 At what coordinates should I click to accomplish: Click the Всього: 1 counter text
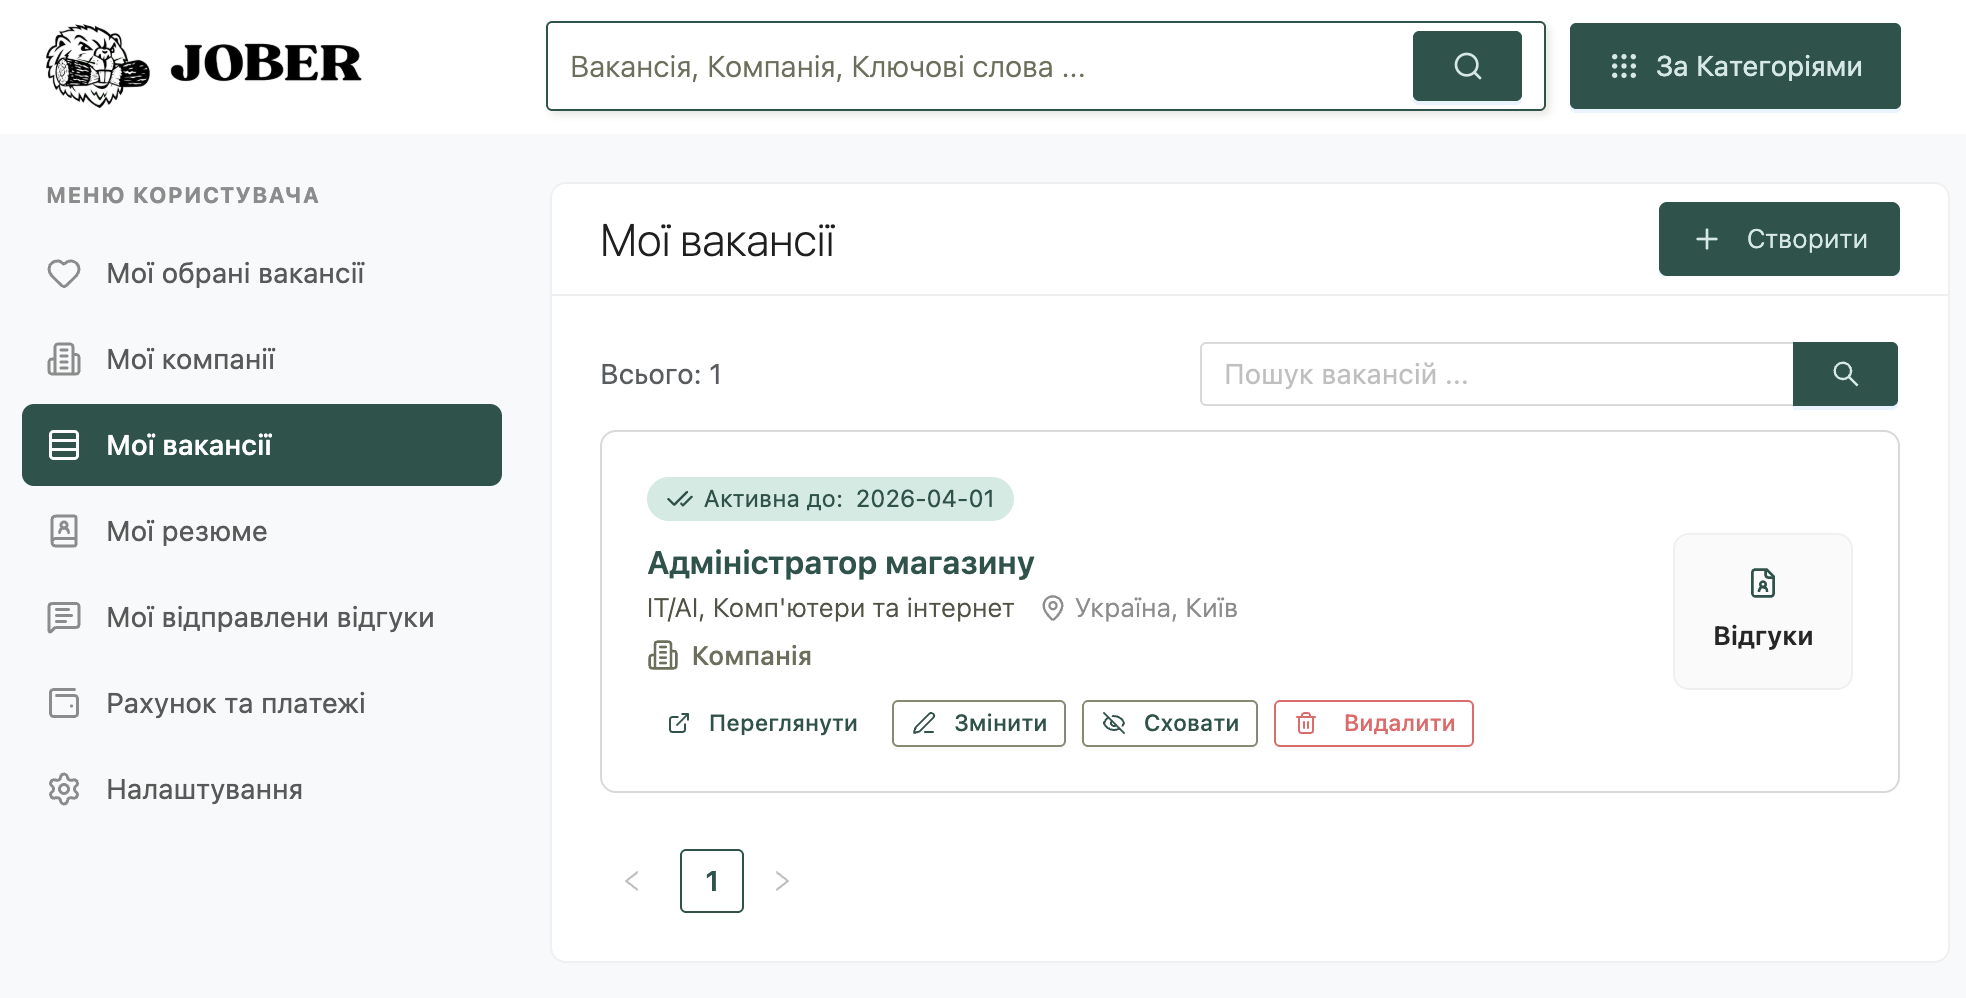point(661,374)
